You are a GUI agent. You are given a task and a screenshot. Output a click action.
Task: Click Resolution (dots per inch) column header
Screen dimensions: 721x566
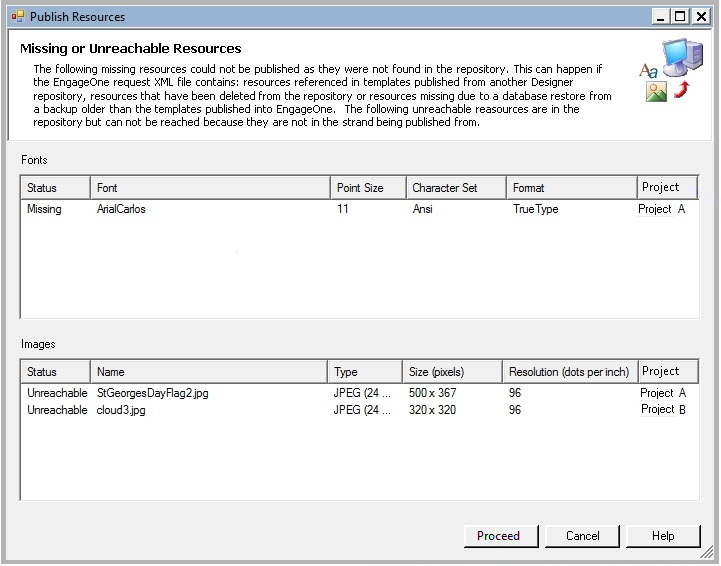(x=569, y=372)
